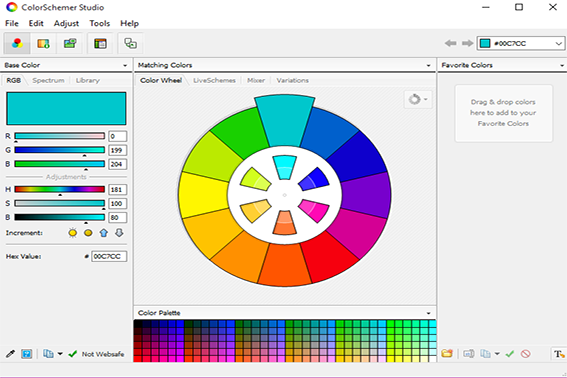
Task: Go back with the left history arrow
Action: pyautogui.click(x=450, y=43)
